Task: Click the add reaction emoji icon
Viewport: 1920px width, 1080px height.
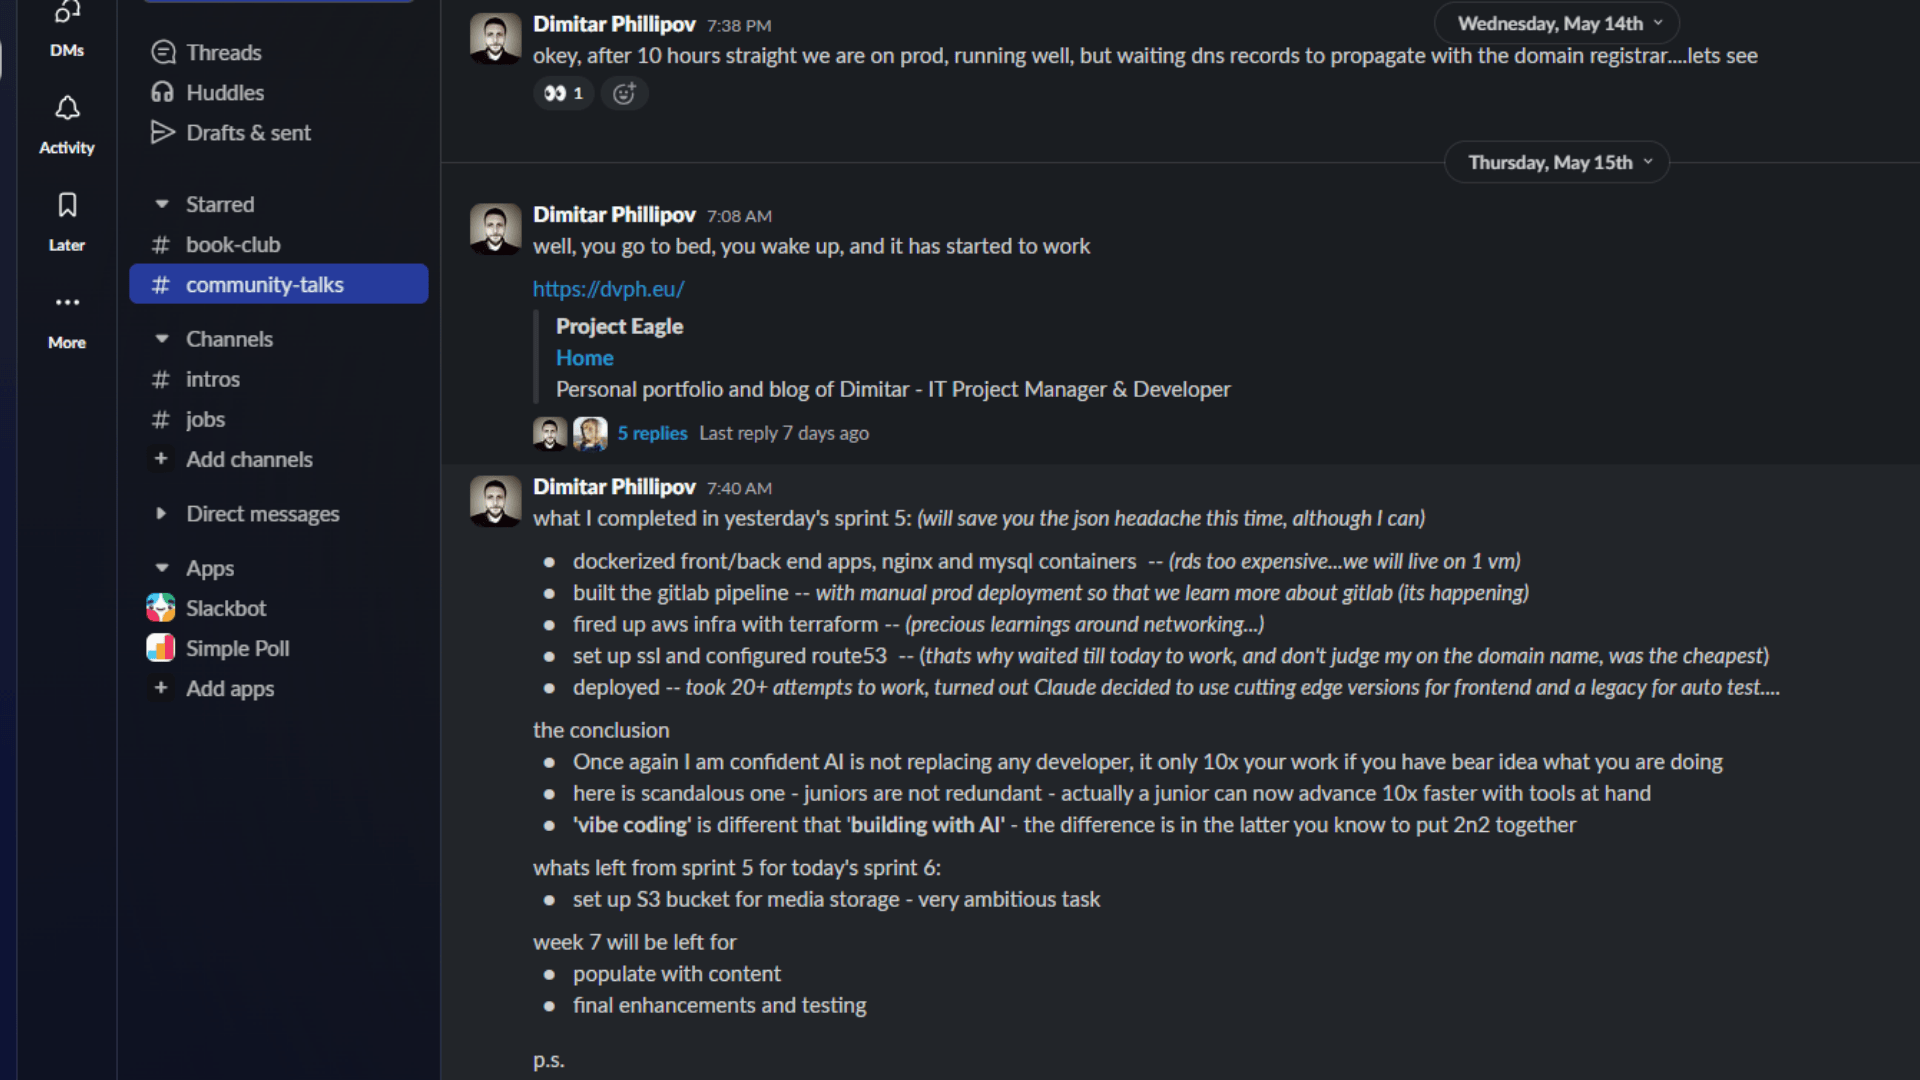Action: [624, 93]
